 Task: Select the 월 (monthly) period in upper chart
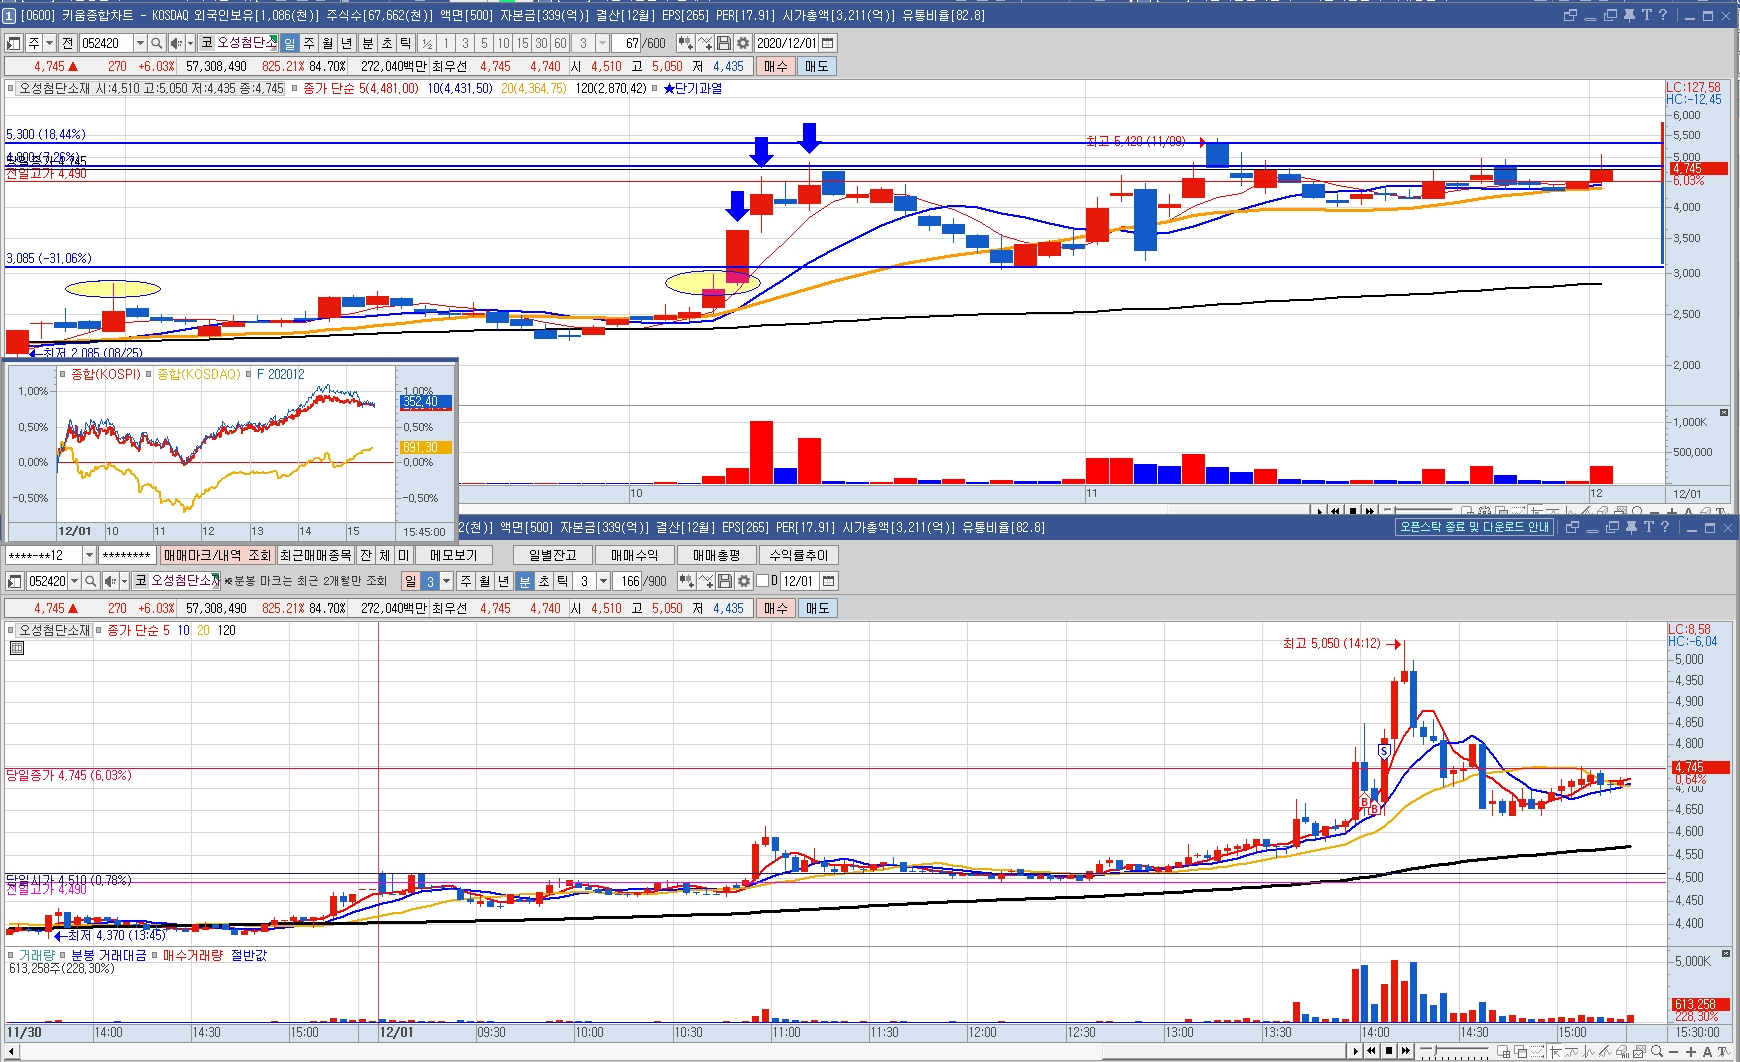coord(328,43)
